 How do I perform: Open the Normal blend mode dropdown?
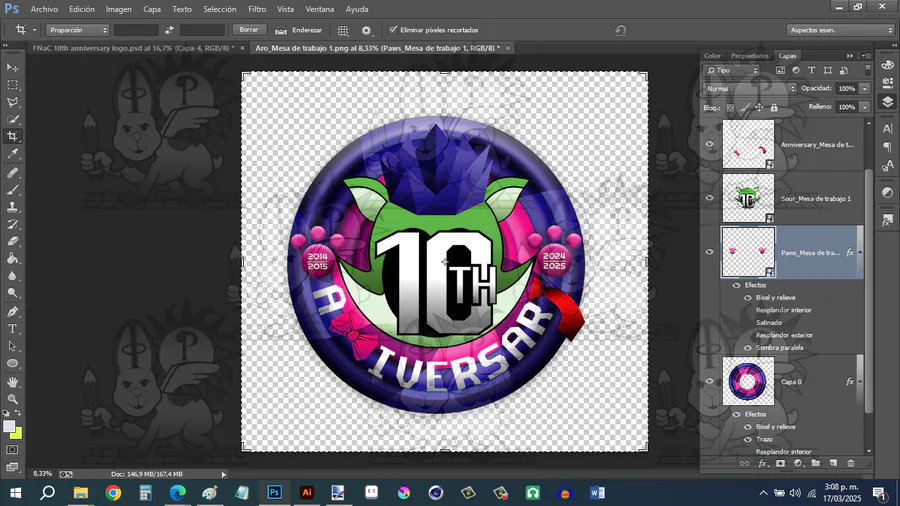(750, 89)
